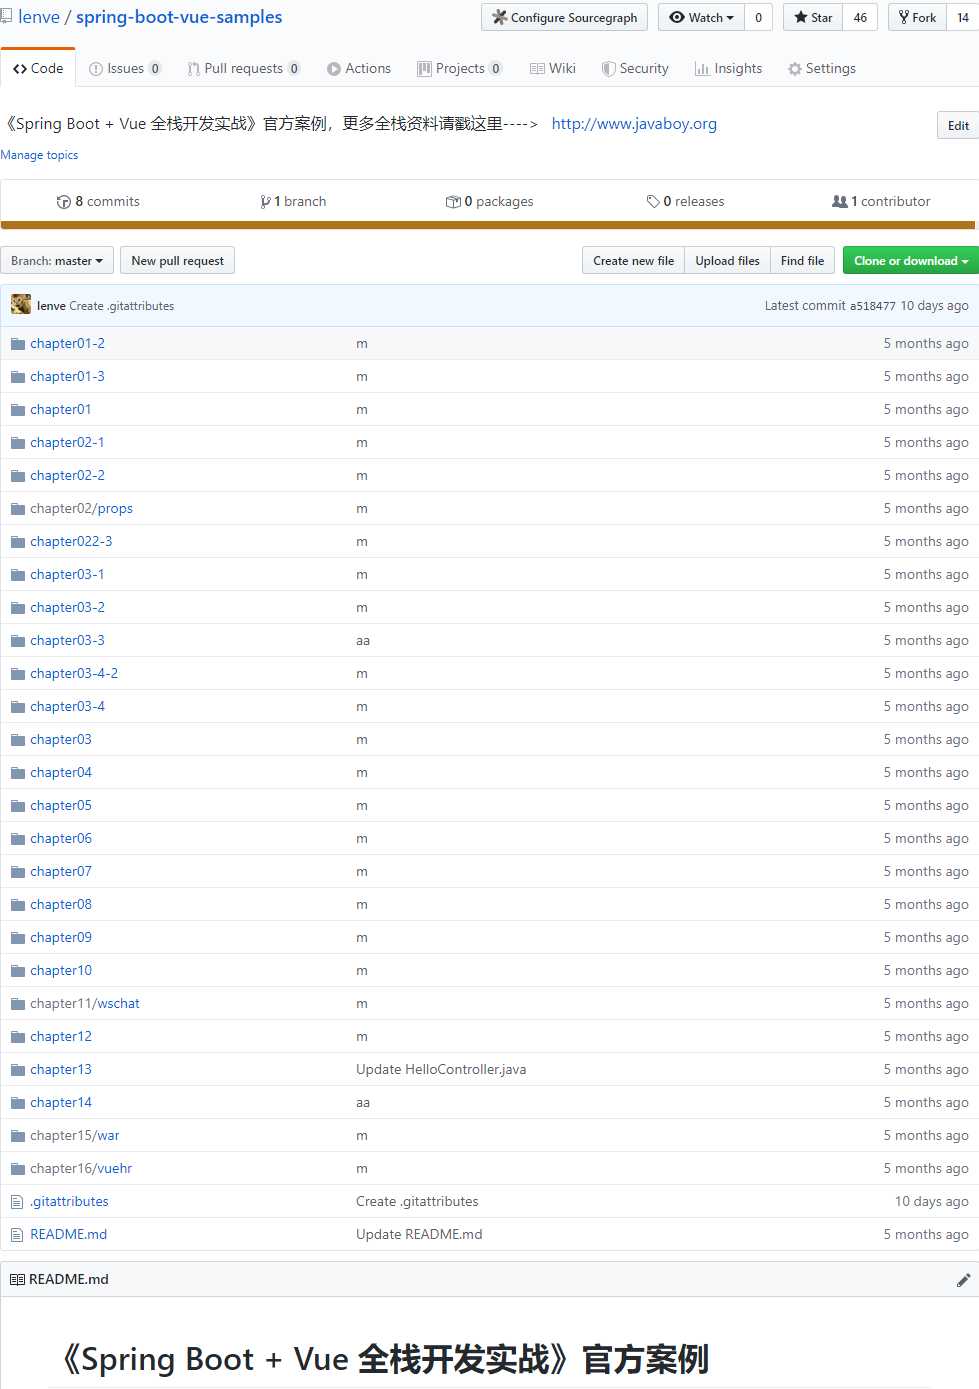Image resolution: width=979 pixels, height=1389 pixels.
Task: Star the repository
Action: click(813, 17)
